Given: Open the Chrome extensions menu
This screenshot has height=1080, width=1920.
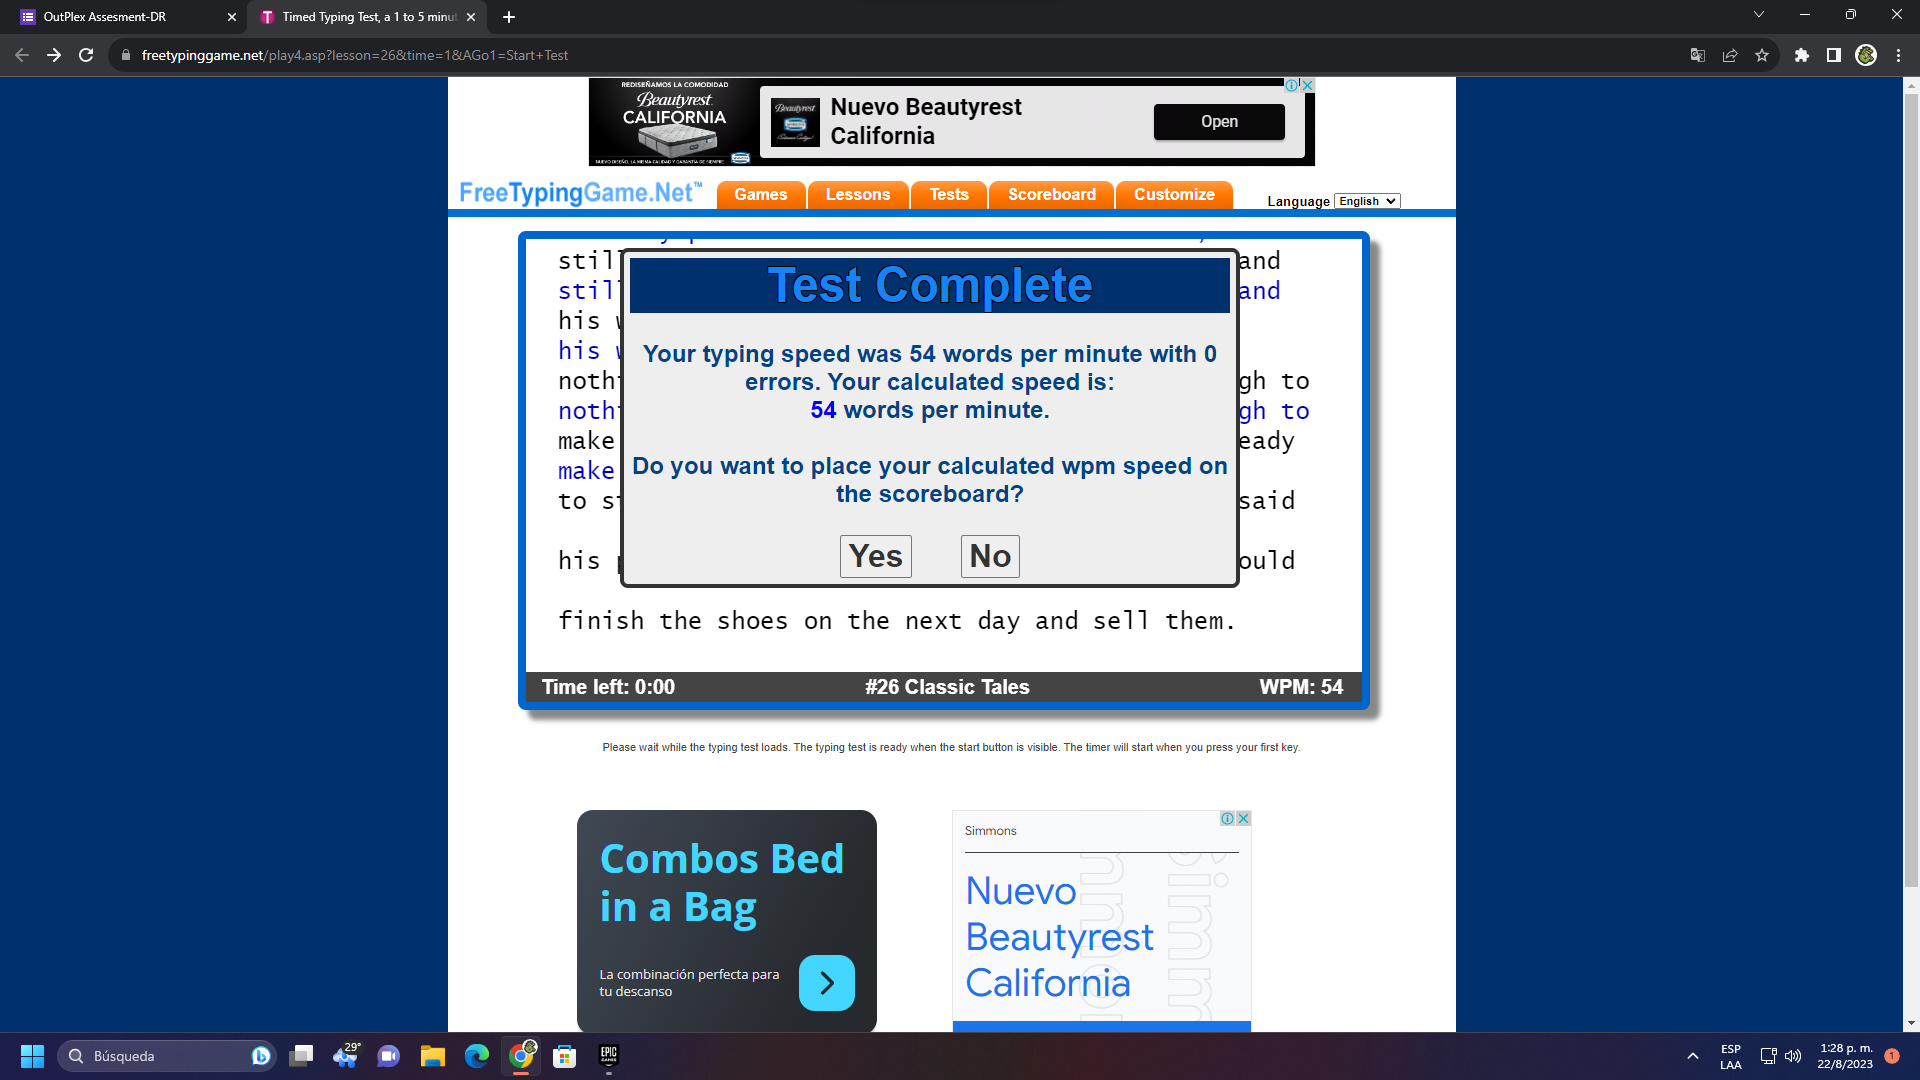Looking at the screenshot, I should coord(1802,55).
